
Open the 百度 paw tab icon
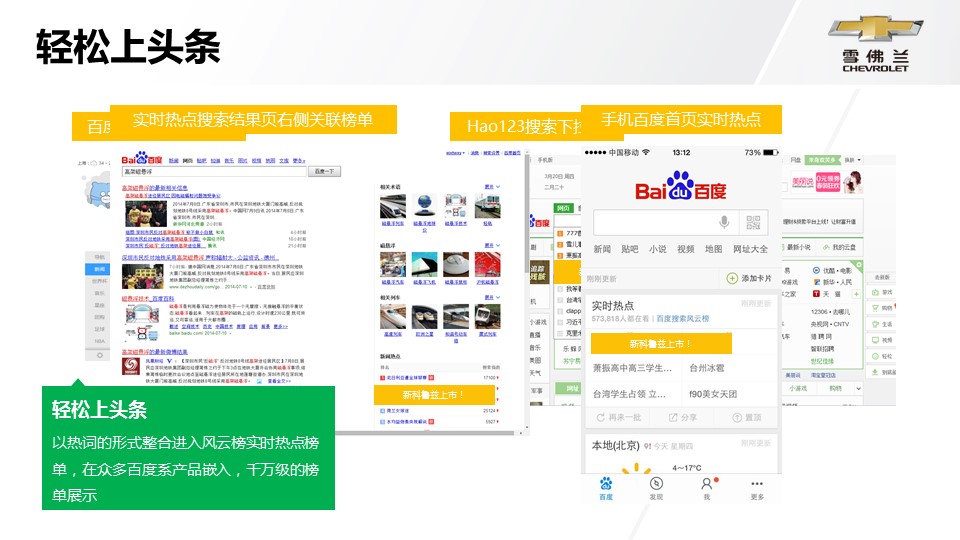tap(606, 483)
